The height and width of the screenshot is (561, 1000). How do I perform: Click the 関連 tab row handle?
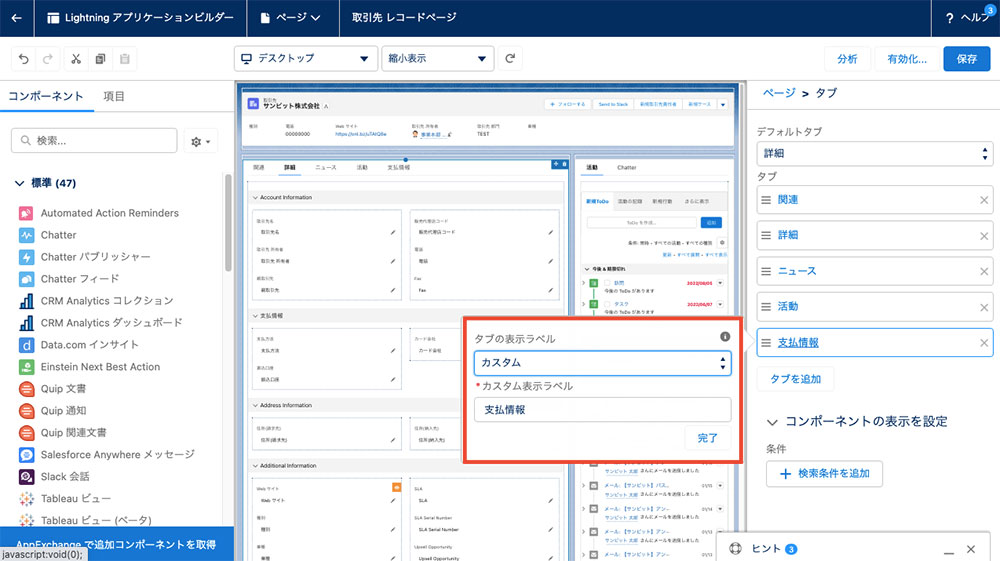(x=766, y=200)
